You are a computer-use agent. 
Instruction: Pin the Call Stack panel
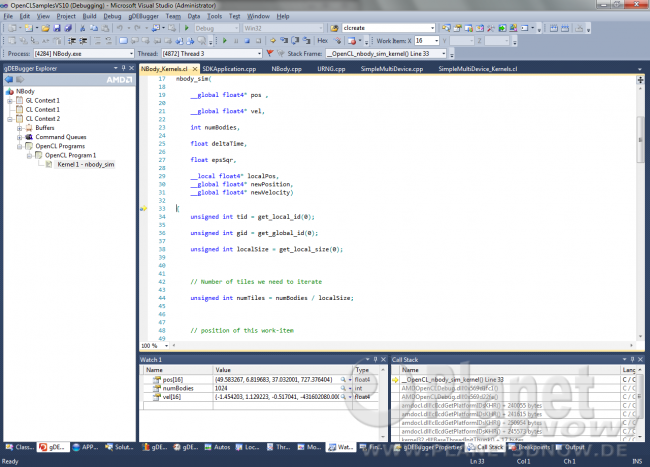tap(632, 359)
